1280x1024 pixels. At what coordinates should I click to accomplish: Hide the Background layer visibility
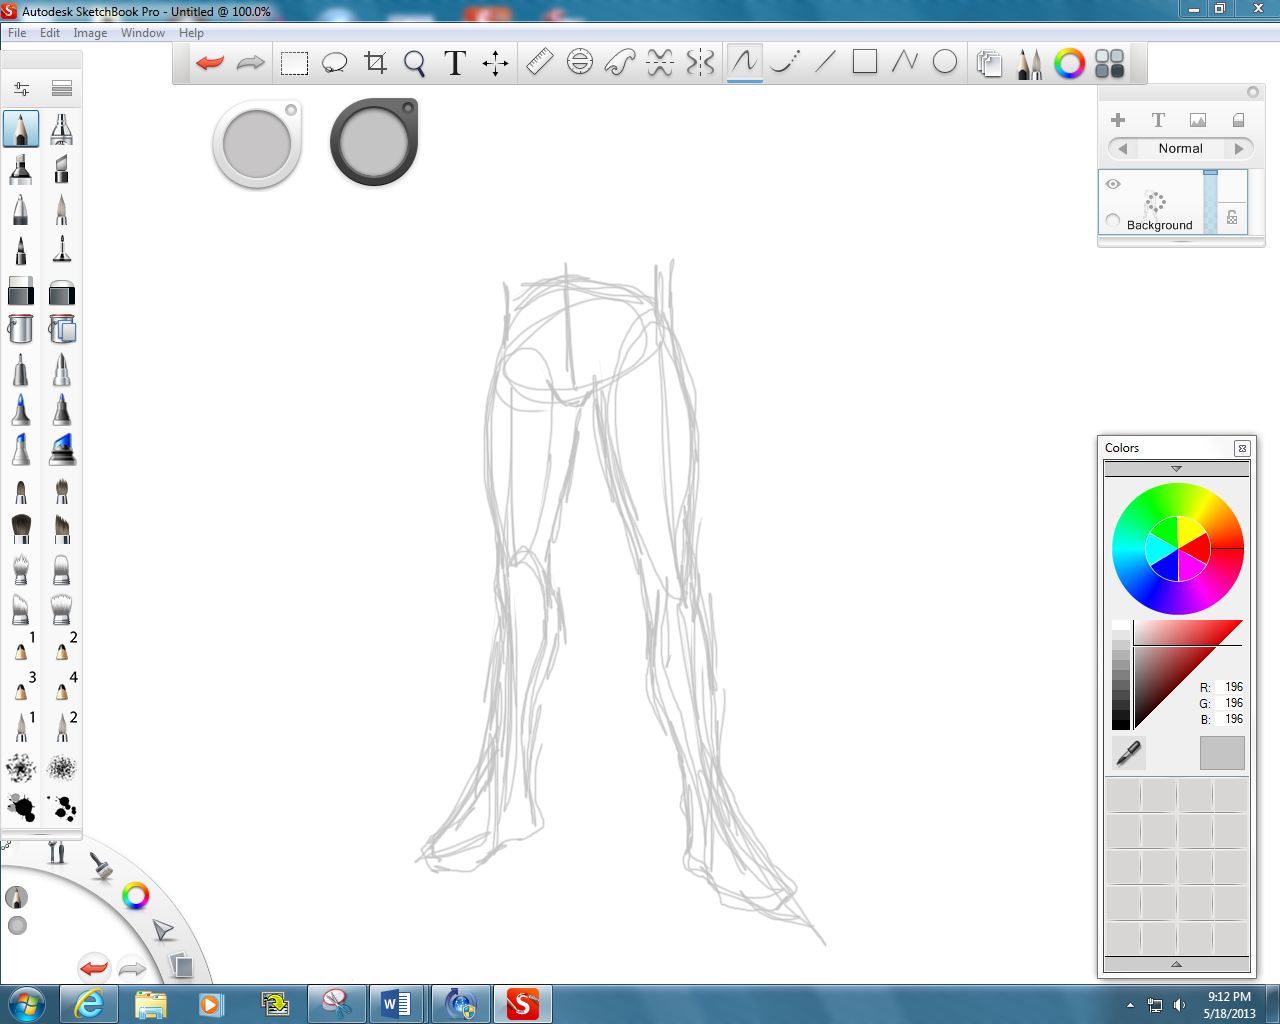pos(1113,184)
